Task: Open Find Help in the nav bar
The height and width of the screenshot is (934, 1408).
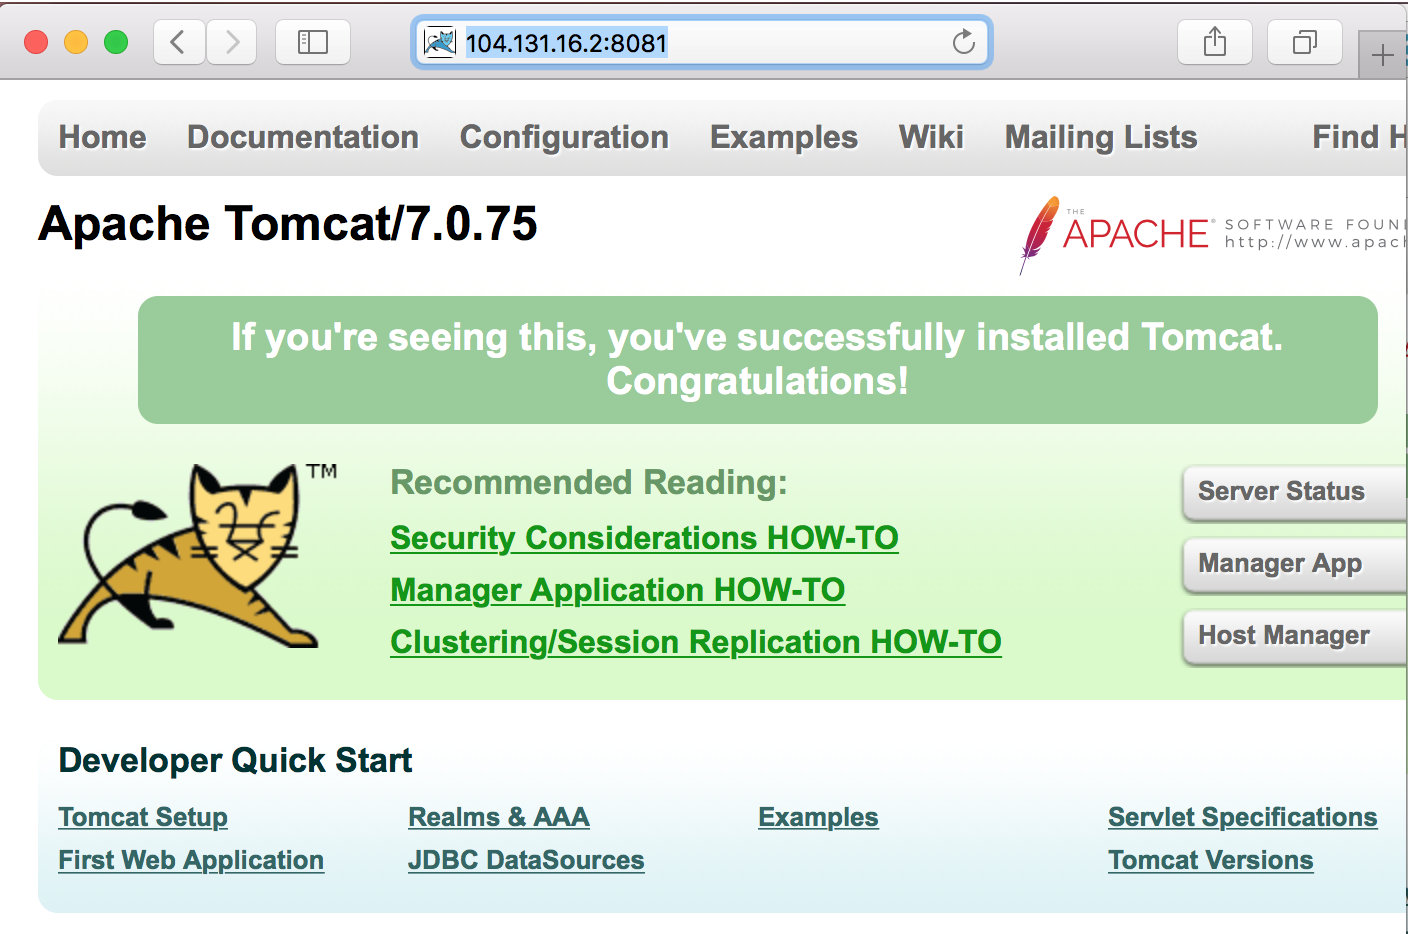Action: 1359,137
